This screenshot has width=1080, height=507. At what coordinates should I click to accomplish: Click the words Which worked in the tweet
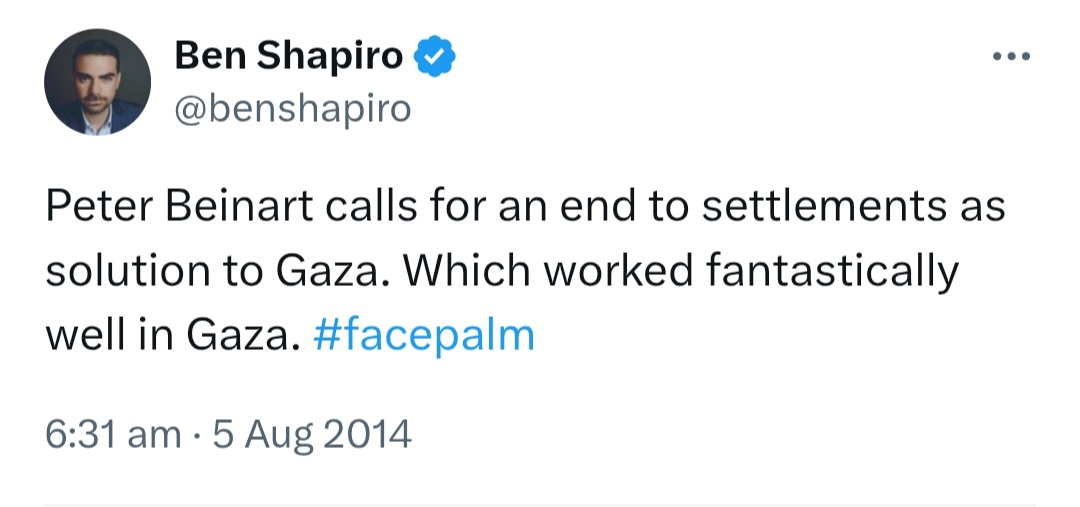tap(548, 271)
